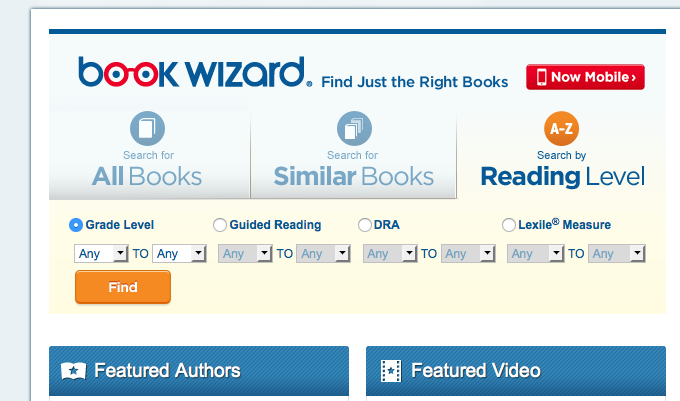Click the Featured Video section header
Image resolution: width=680 pixels, height=401 pixels.
click(516, 371)
